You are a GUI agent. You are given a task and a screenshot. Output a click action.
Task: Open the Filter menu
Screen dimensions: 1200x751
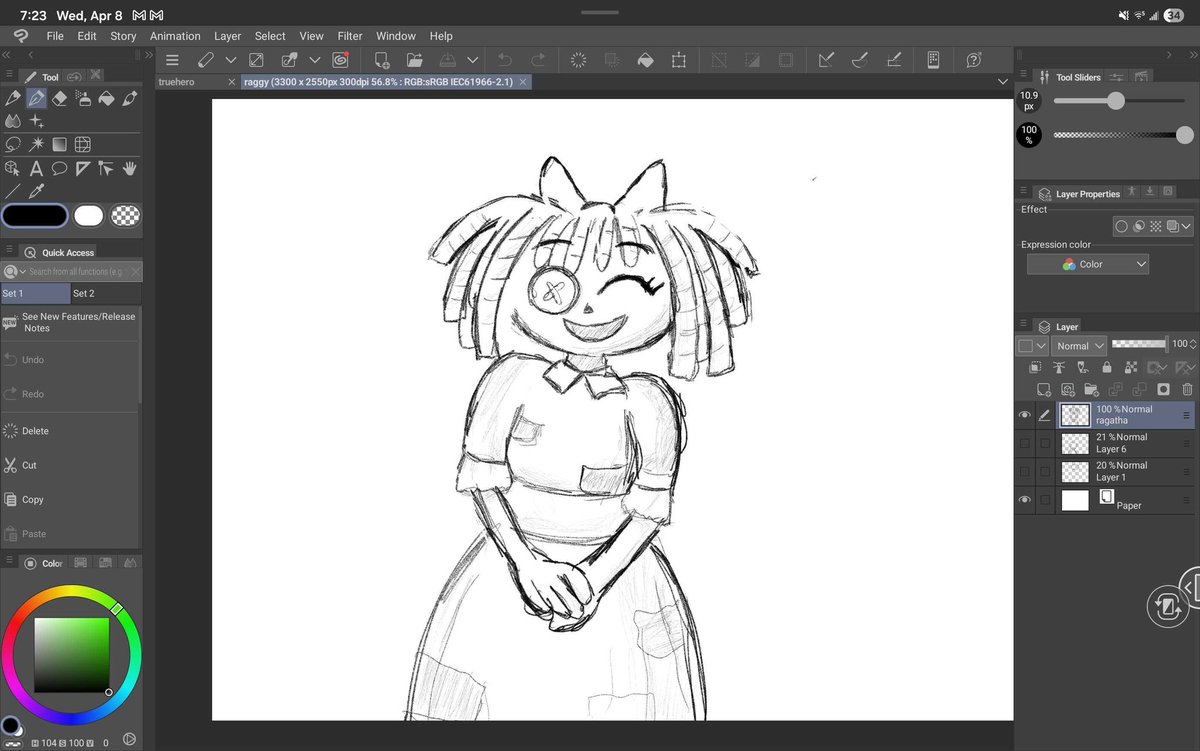pyautogui.click(x=350, y=36)
